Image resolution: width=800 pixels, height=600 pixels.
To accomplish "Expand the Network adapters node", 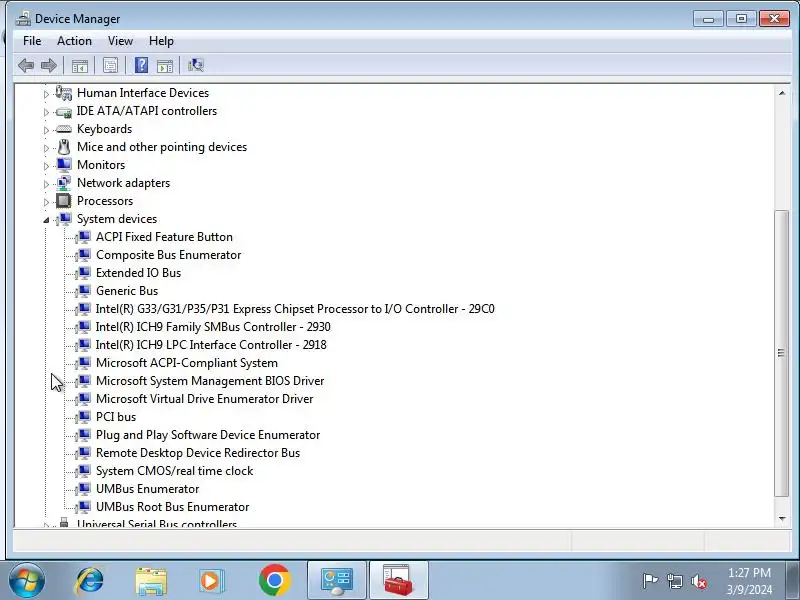I will pyautogui.click(x=46, y=184).
